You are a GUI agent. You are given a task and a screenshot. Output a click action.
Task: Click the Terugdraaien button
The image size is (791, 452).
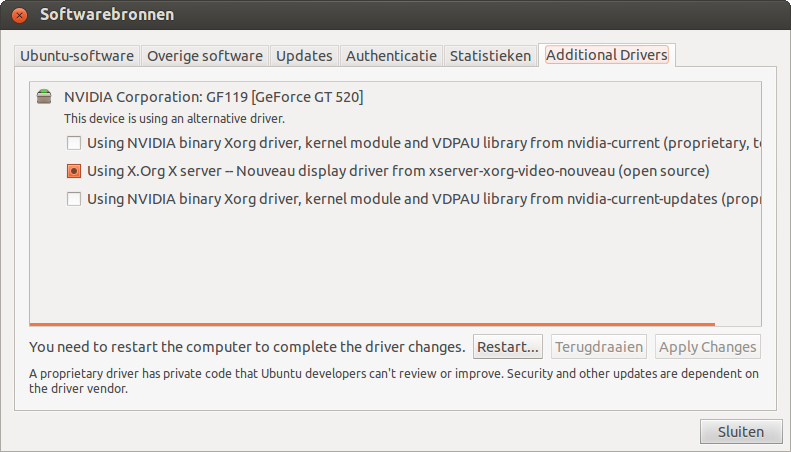[599, 347]
